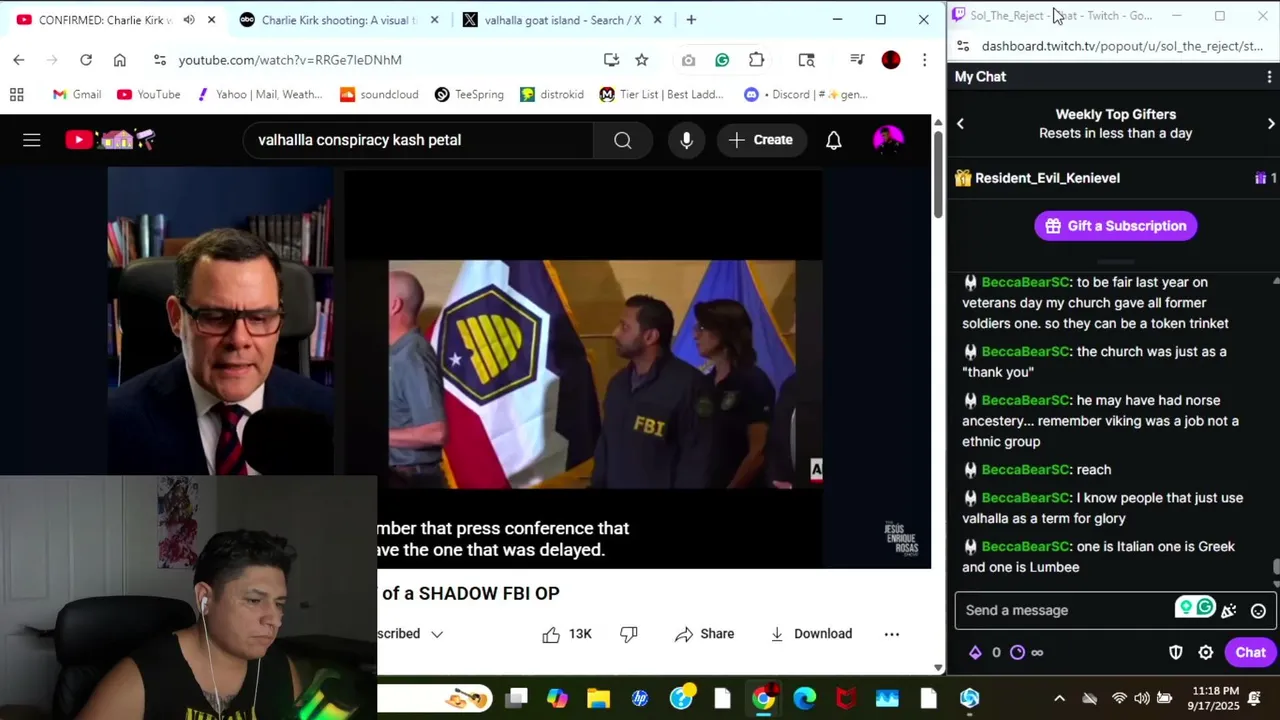This screenshot has height=720, width=1280.
Task: Open Chrome three-dot menu
Action: coord(924,60)
